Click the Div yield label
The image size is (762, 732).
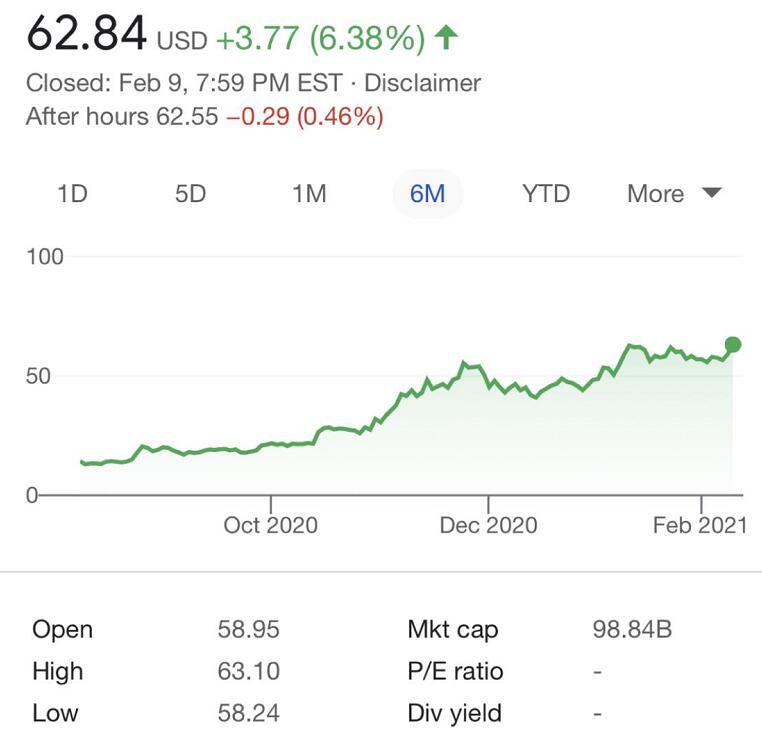pos(454,713)
